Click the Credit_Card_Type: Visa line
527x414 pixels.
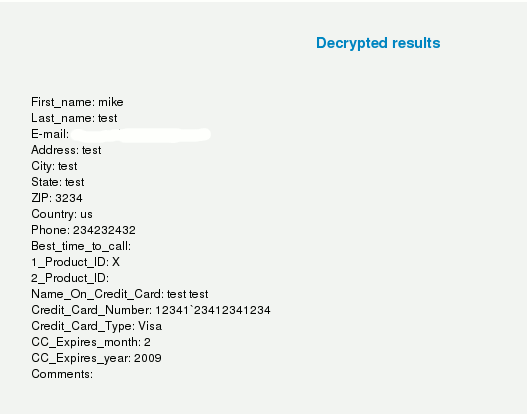pyautogui.click(x=97, y=326)
